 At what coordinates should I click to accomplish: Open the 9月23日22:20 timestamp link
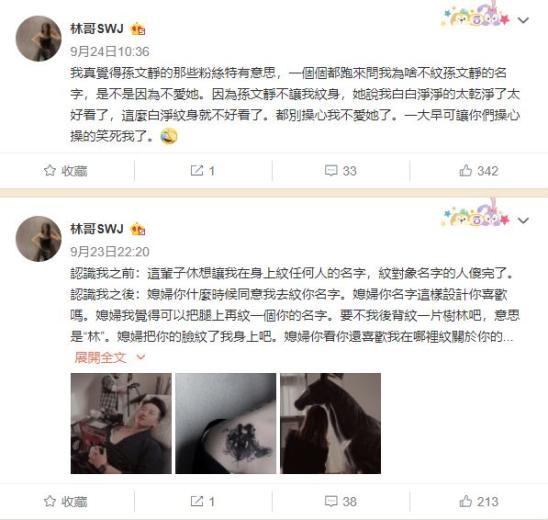(x=110, y=252)
